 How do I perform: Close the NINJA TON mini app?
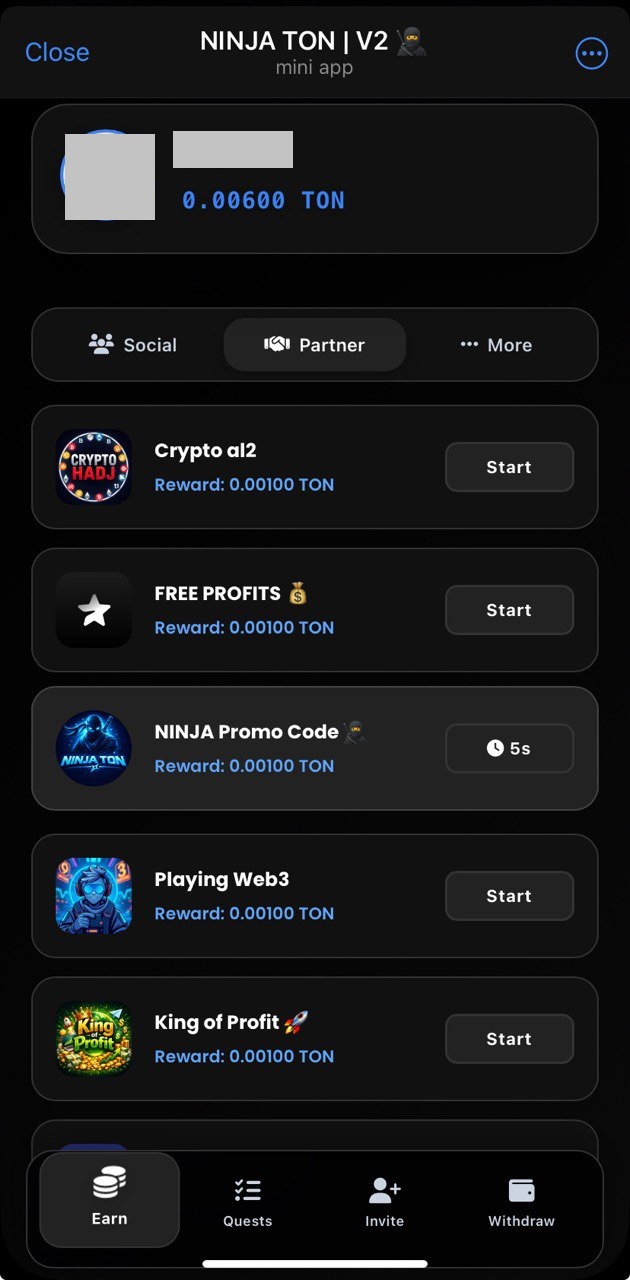pos(57,52)
